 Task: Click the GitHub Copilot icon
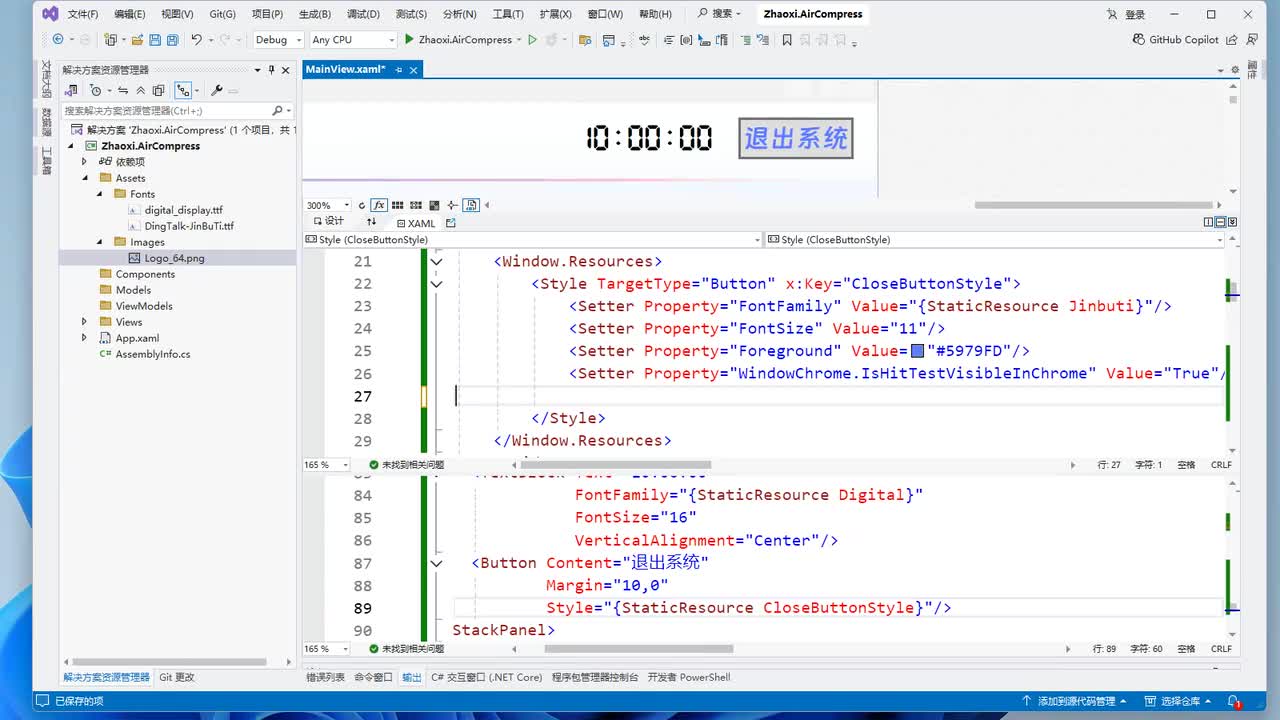pos(1140,40)
